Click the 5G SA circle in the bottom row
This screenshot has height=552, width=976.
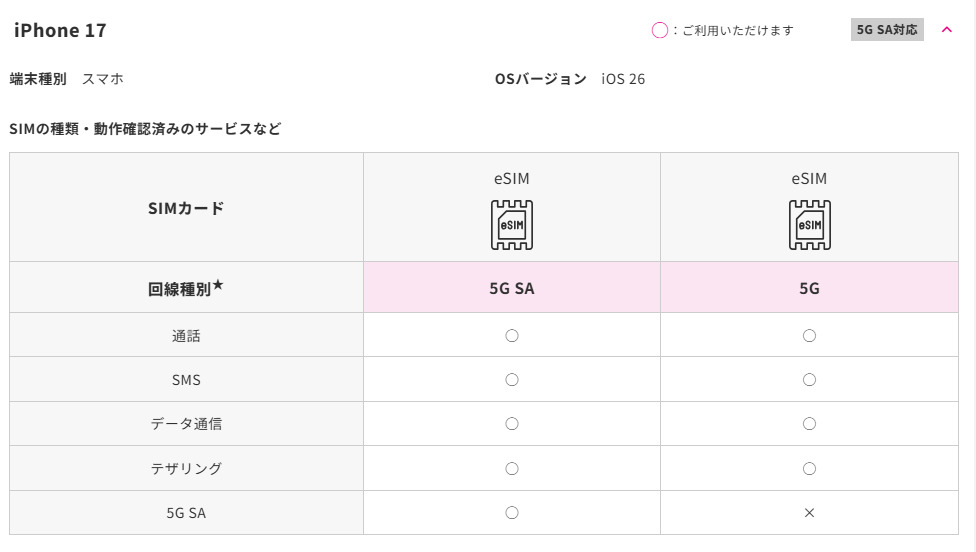tap(512, 513)
